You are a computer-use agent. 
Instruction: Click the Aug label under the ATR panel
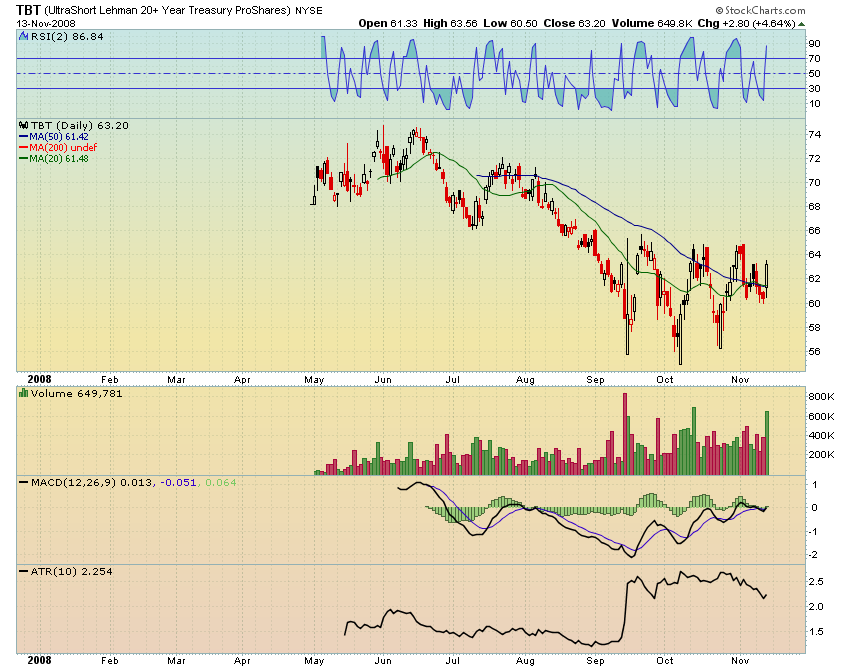point(525,660)
